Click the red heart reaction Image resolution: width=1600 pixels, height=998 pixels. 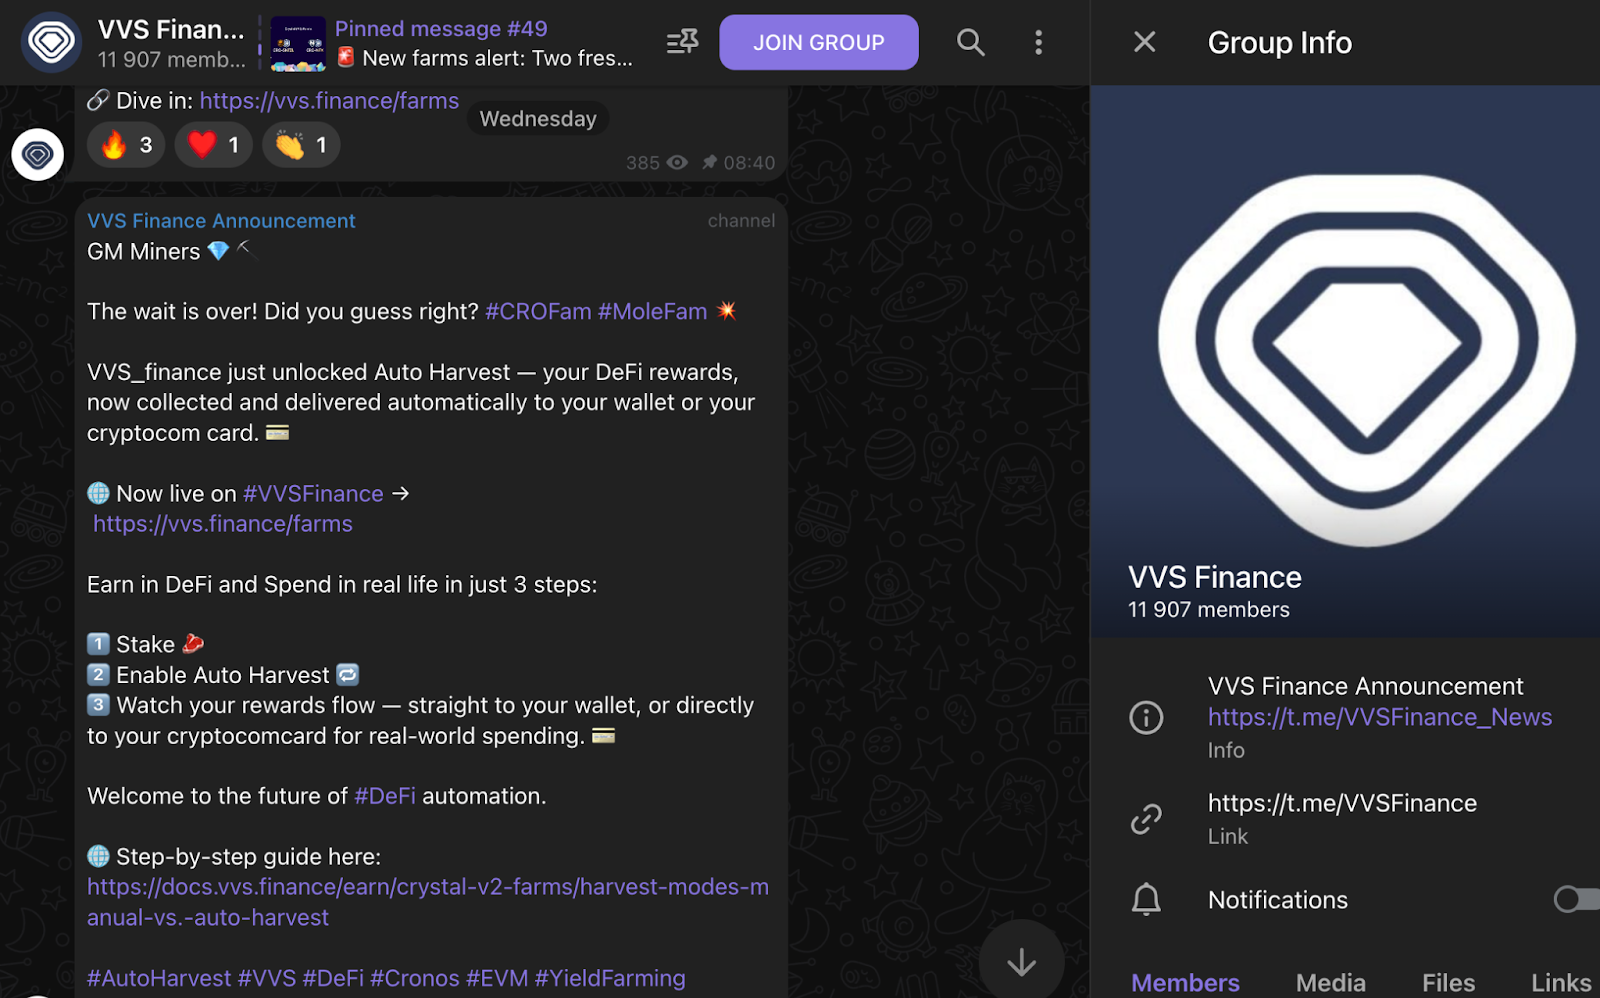point(214,145)
